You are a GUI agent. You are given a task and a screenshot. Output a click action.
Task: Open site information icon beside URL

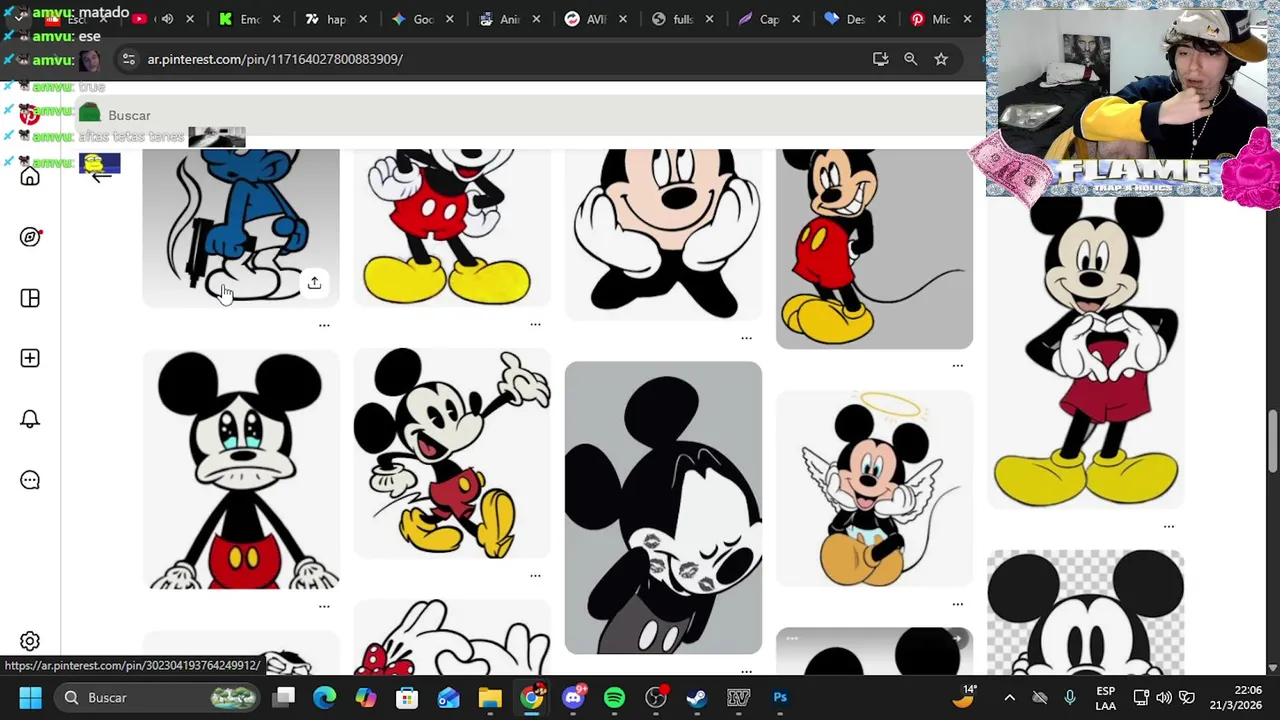pos(128,59)
